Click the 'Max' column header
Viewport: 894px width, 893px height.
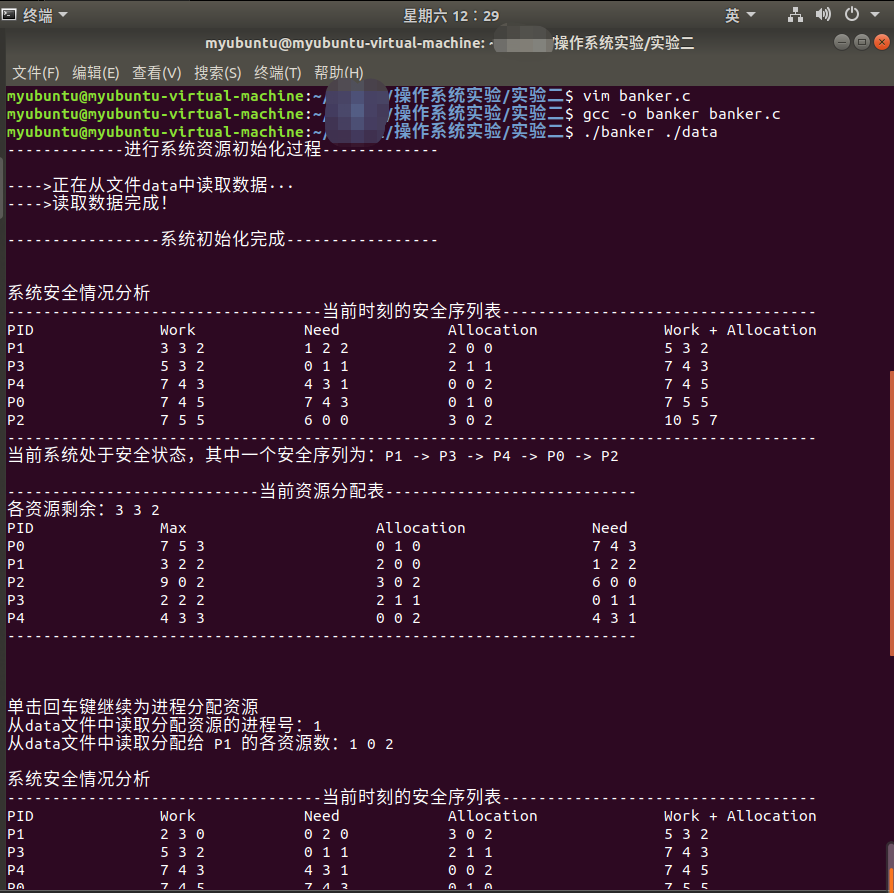click(173, 528)
